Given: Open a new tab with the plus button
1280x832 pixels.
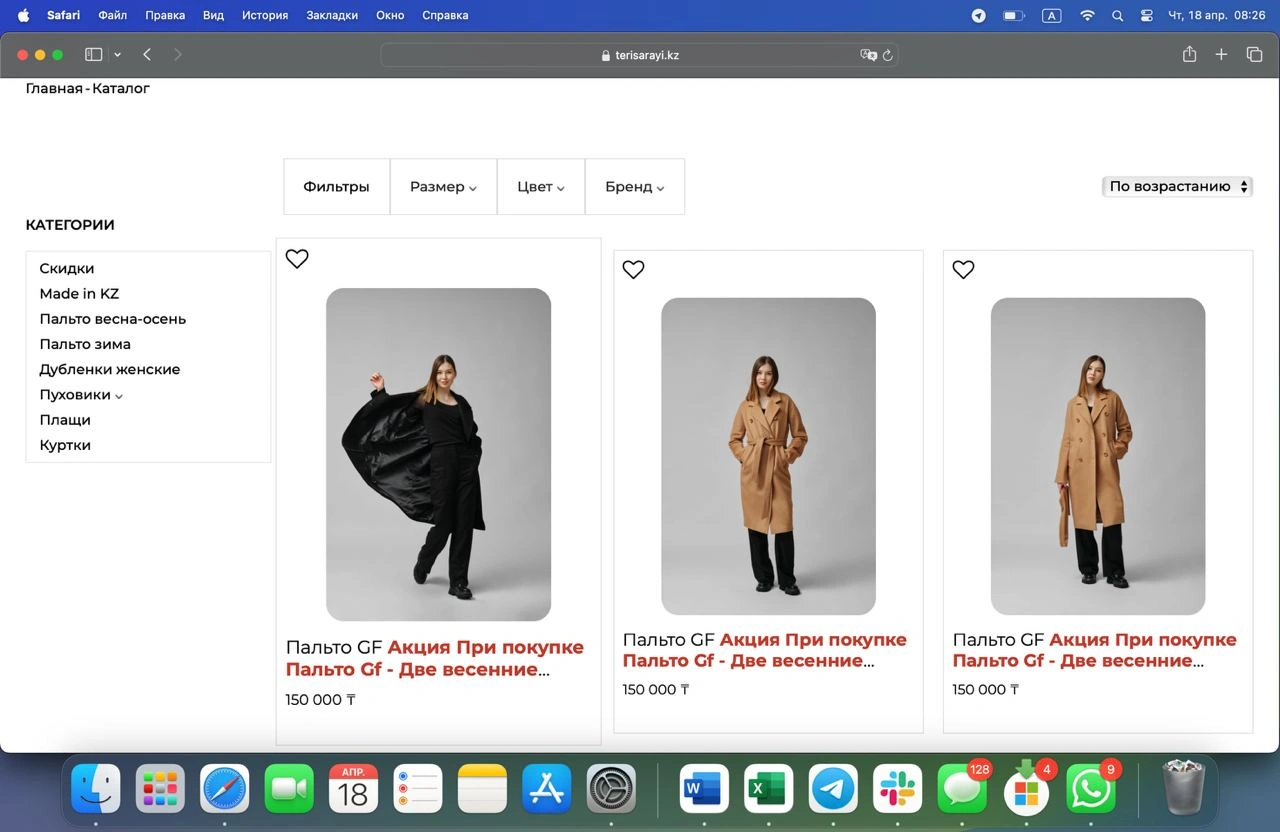Looking at the screenshot, I should tap(1221, 55).
